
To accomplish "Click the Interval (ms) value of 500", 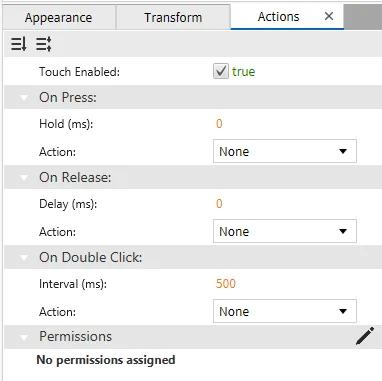I will pos(226,284).
